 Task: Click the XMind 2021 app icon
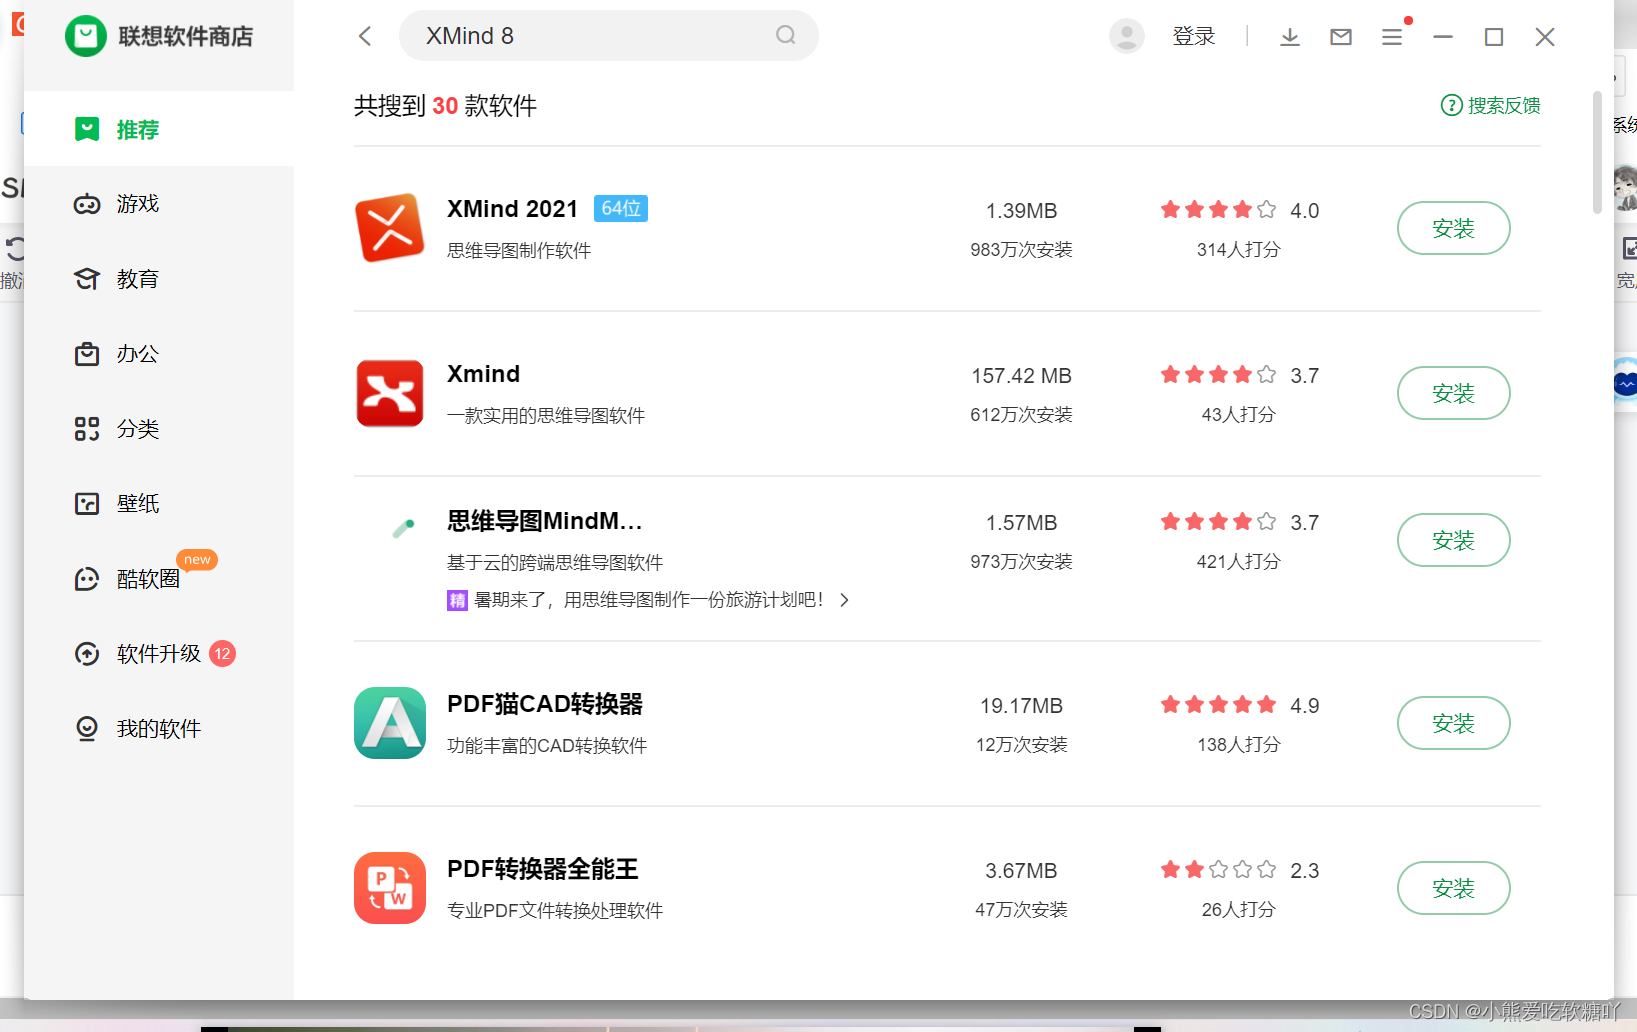tap(390, 228)
